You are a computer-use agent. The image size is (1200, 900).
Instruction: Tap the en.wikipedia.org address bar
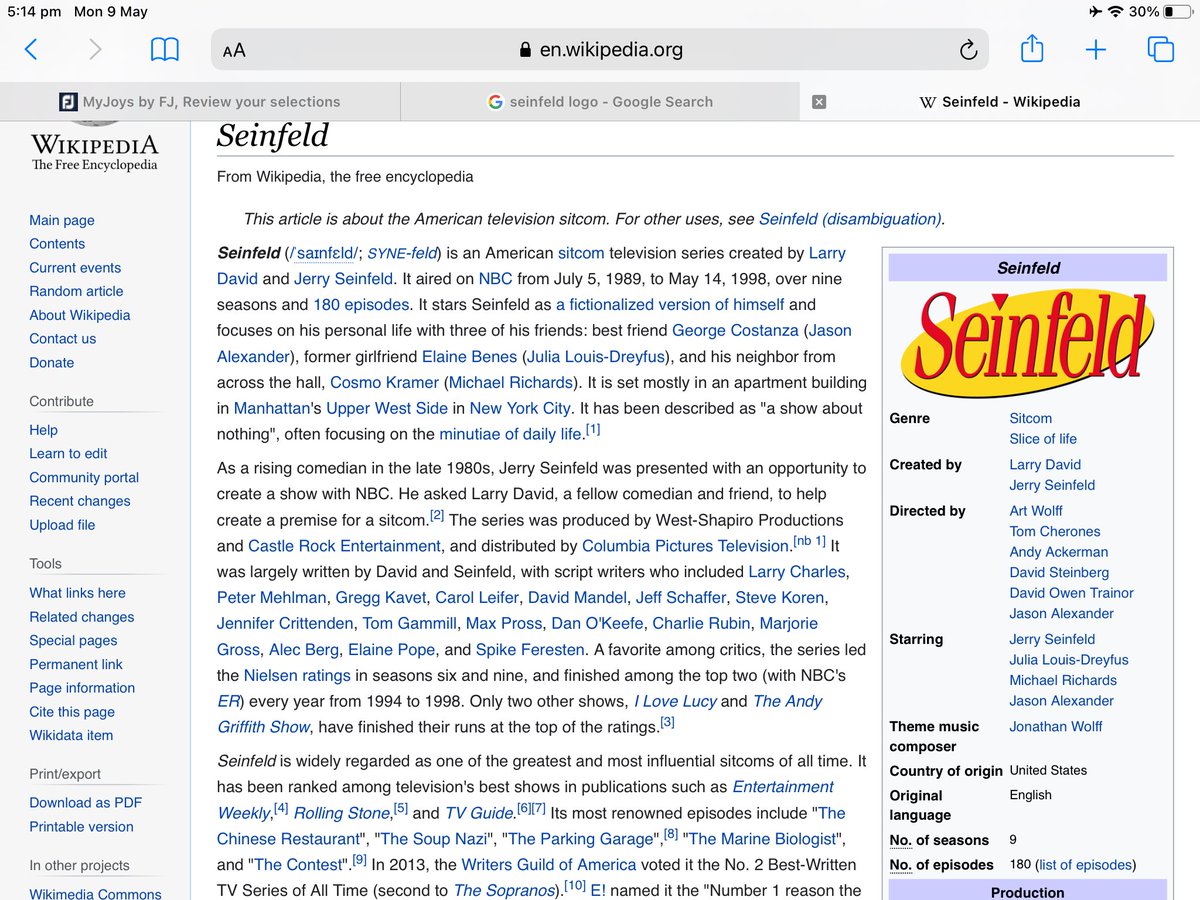pyautogui.click(x=600, y=49)
